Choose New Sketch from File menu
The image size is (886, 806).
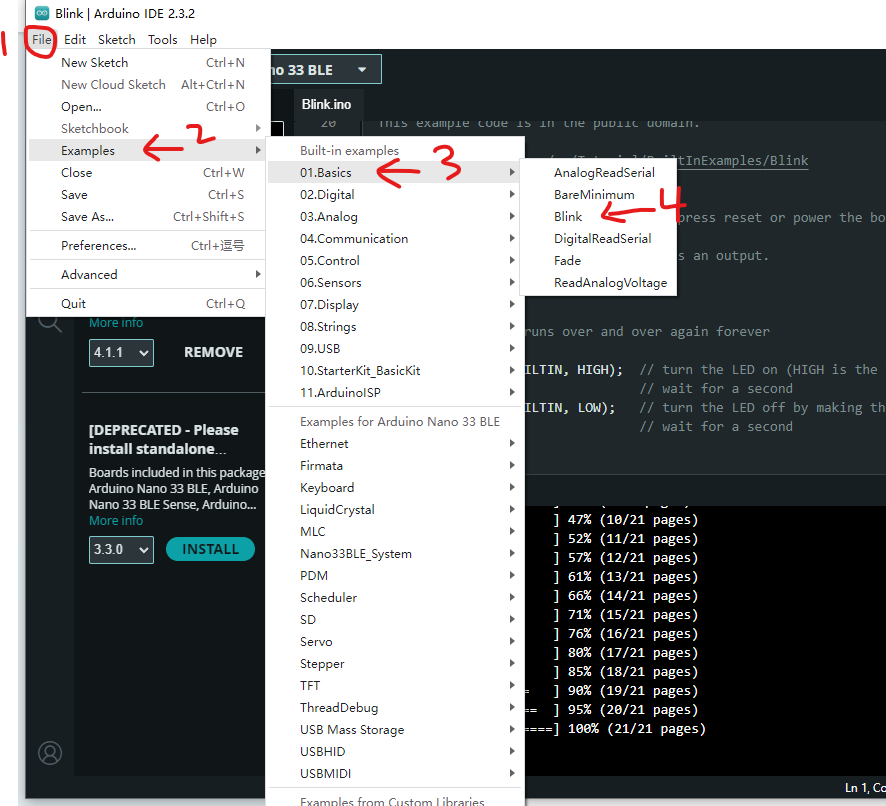tap(95, 62)
